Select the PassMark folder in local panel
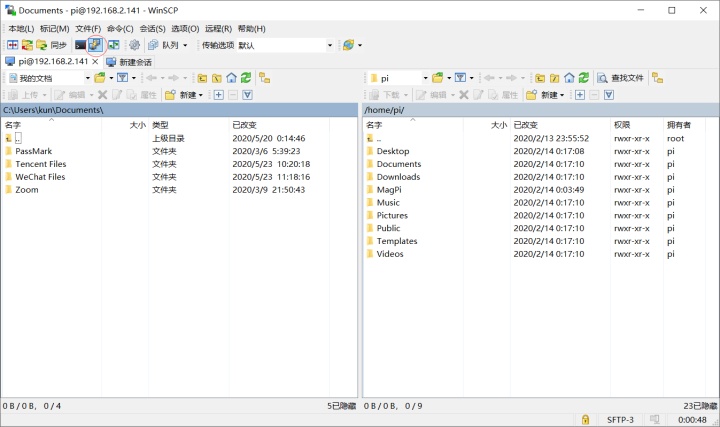The image size is (720, 427). pos(34,151)
